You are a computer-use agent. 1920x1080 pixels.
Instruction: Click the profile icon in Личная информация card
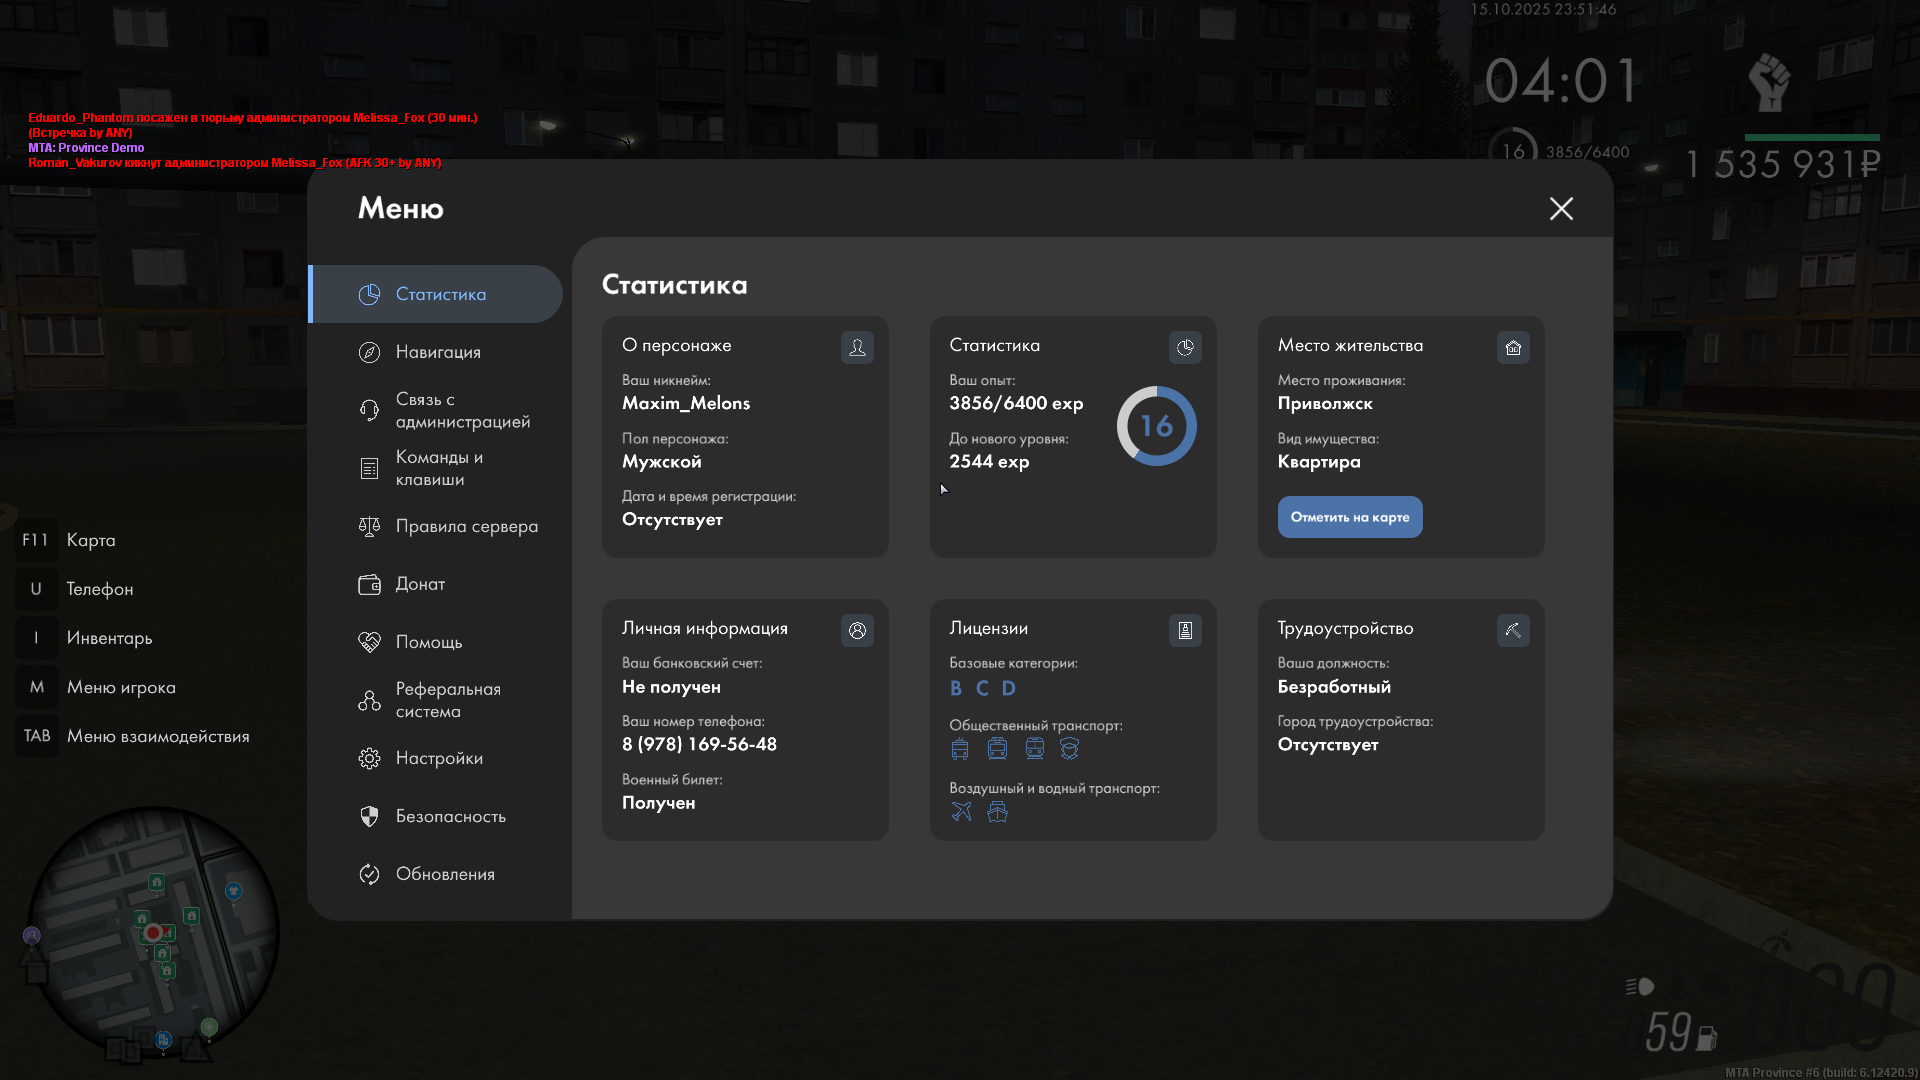[857, 630]
